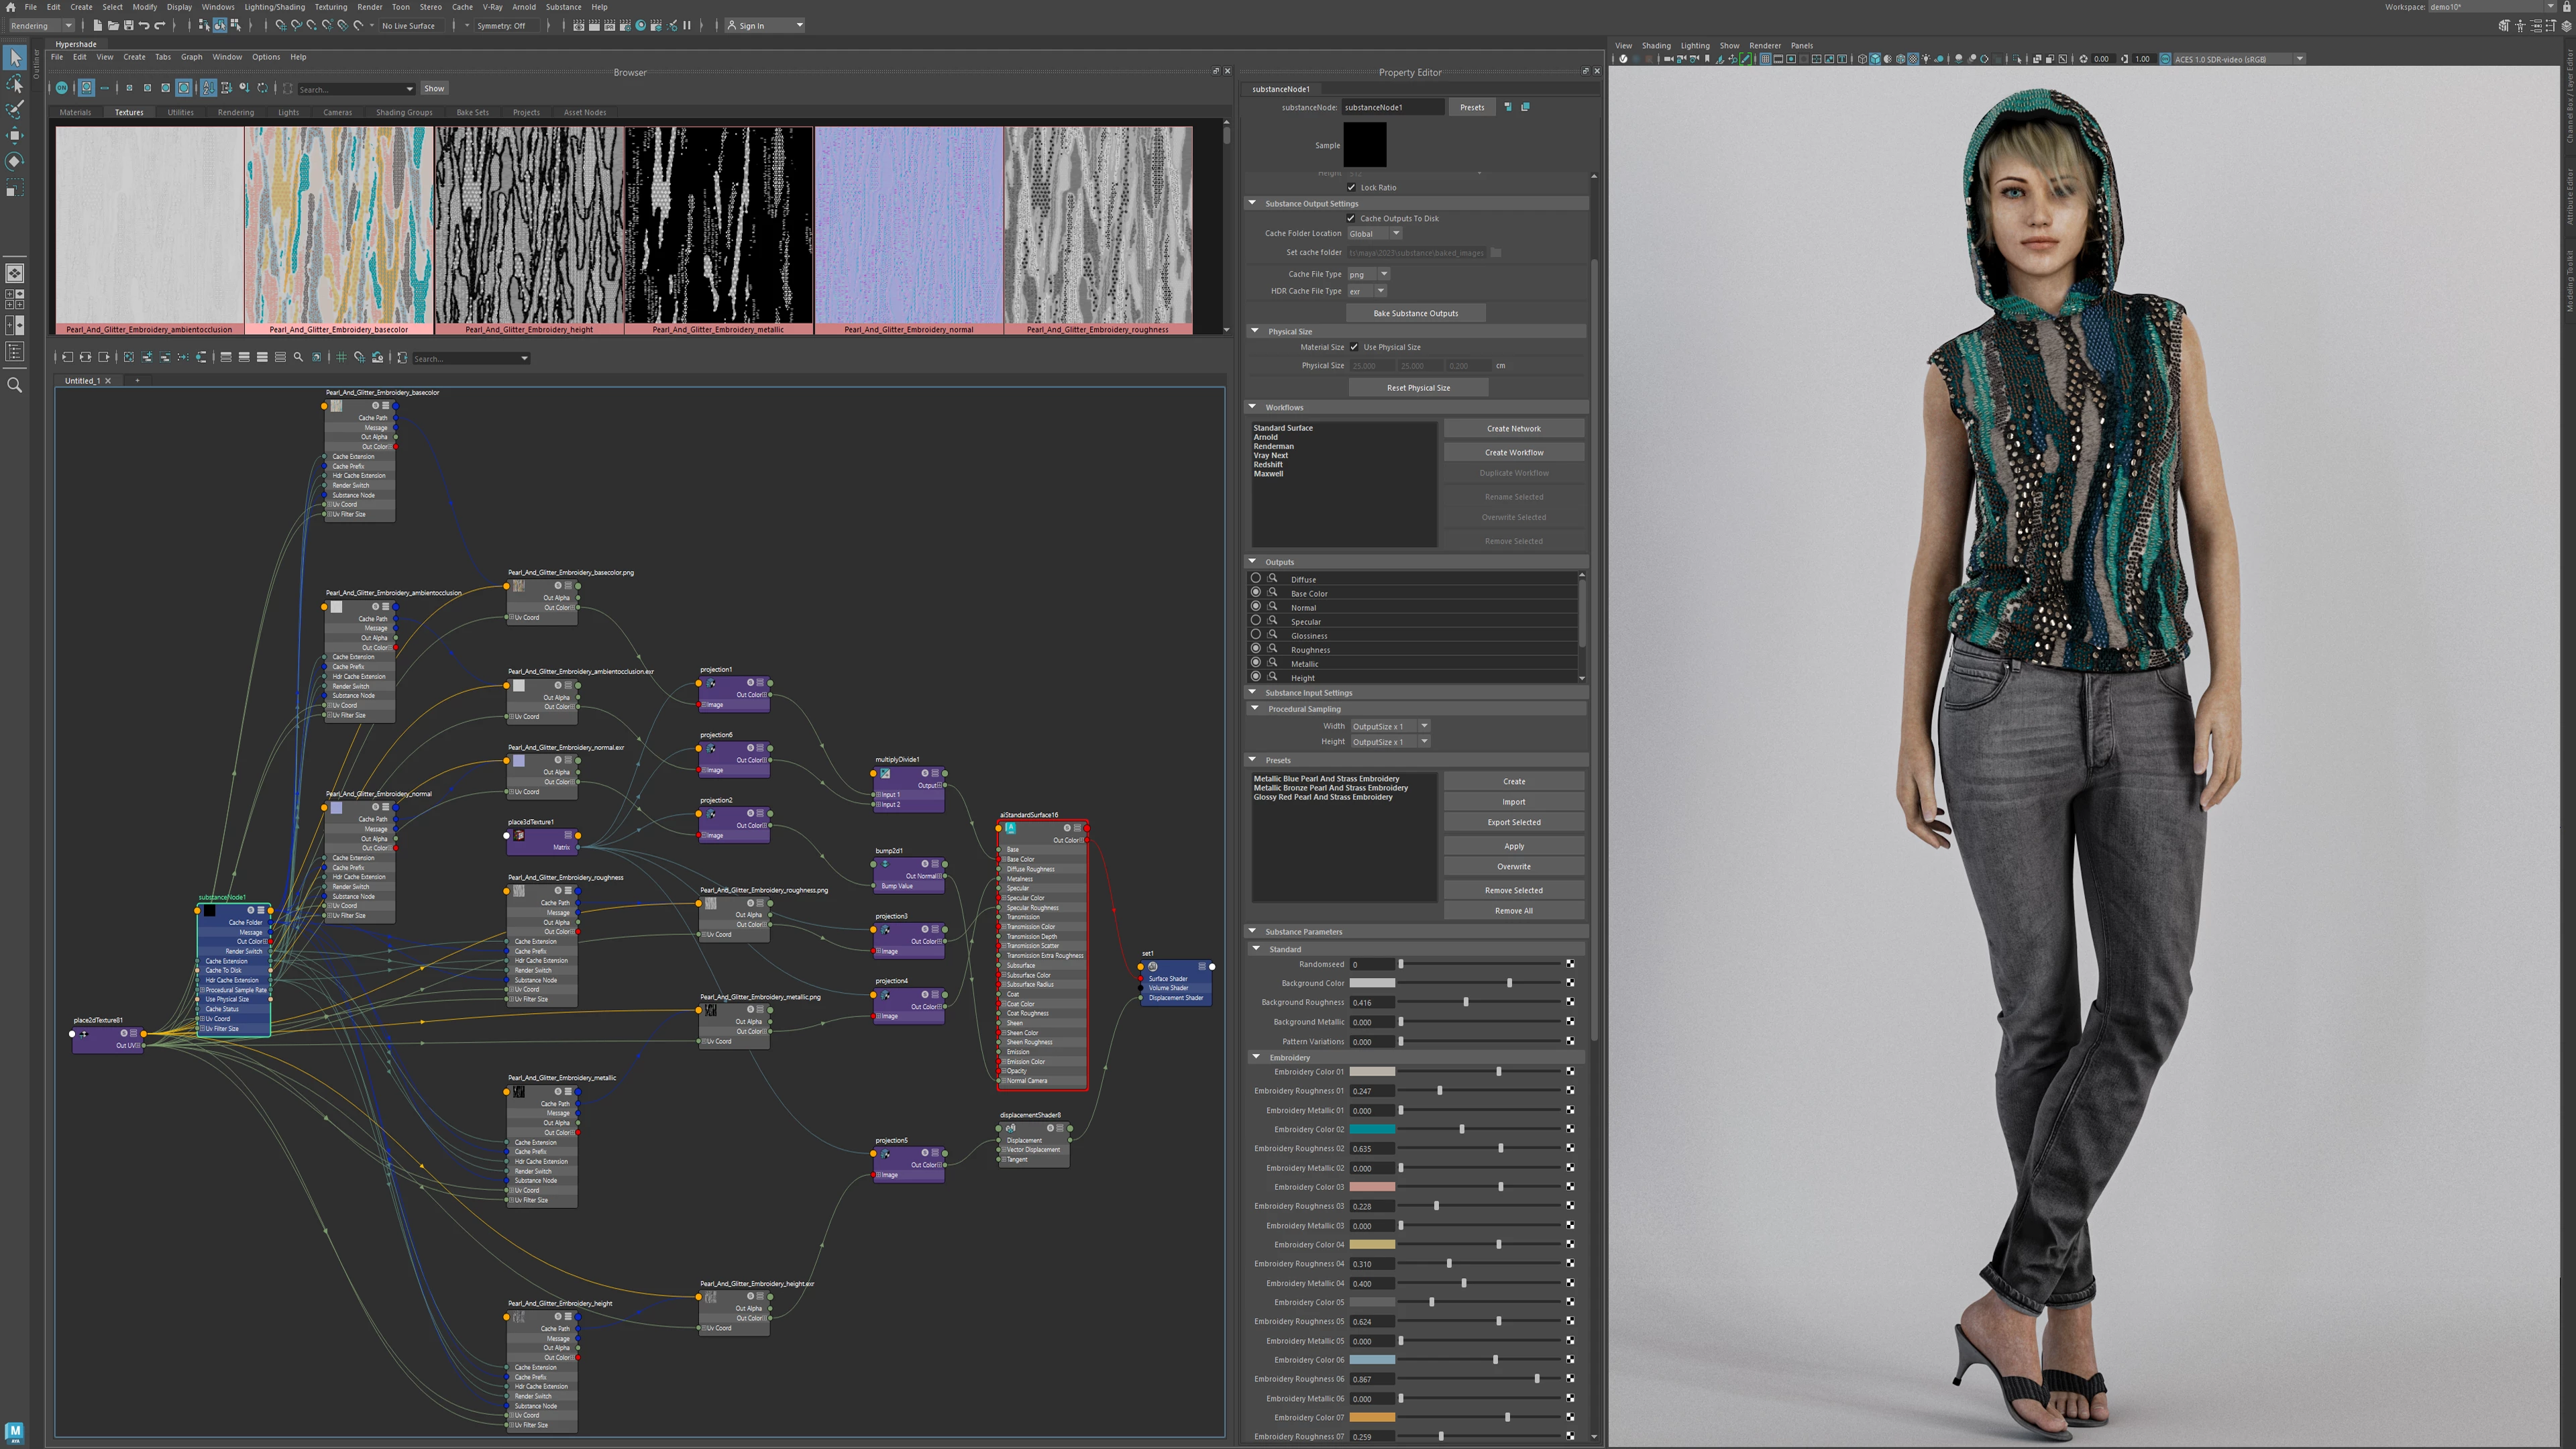The width and height of the screenshot is (2576, 1449).
Task: Click magnifier icon in left sidebar
Action: tap(15, 385)
